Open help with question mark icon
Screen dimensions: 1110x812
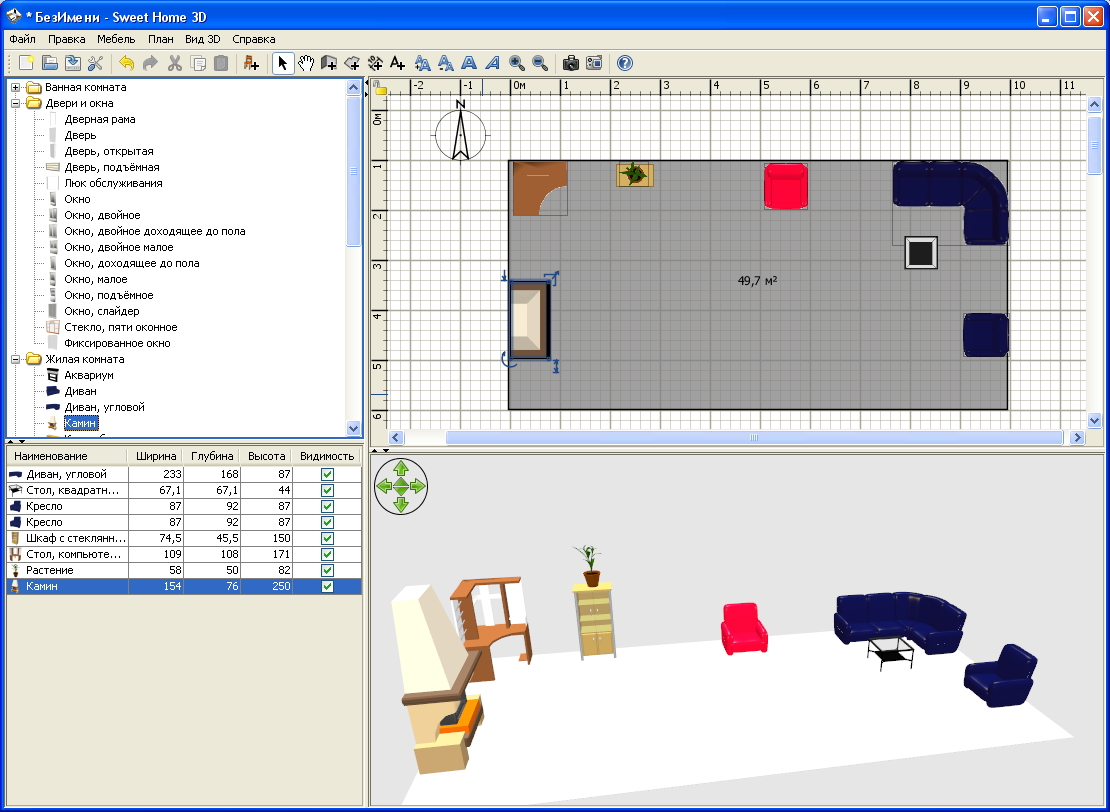tap(624, 63)
